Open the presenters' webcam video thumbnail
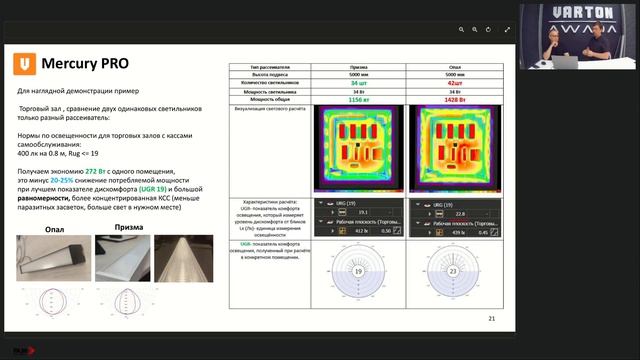 pyautogui.click(x=578, y=37)
